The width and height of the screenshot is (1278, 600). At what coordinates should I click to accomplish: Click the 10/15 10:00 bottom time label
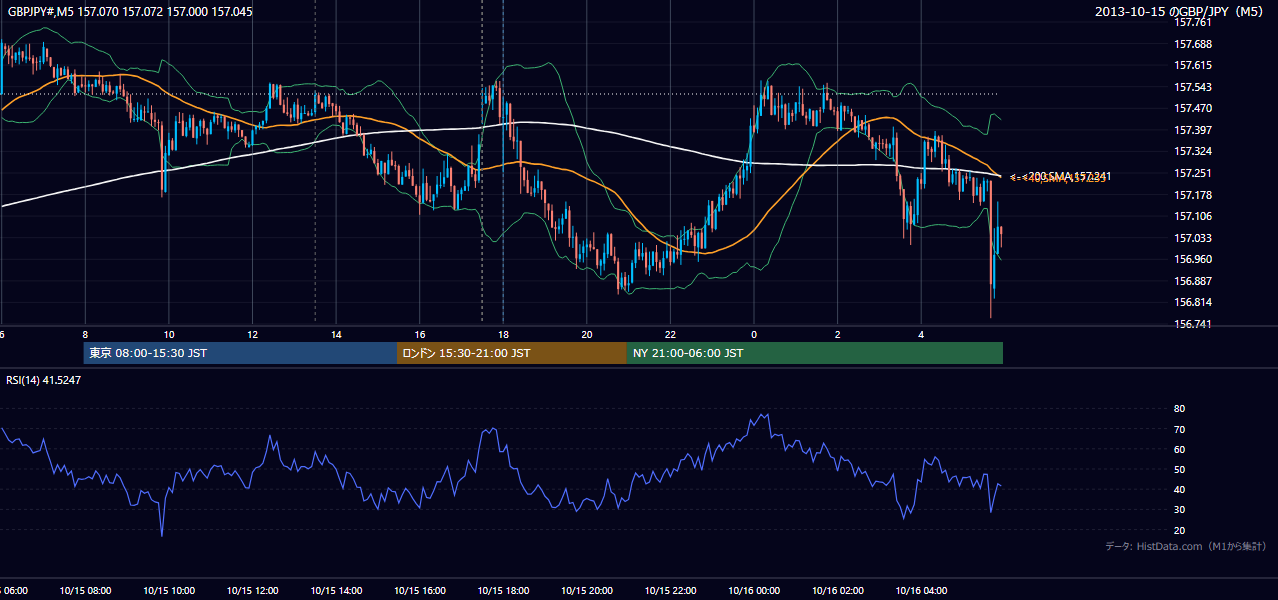(169, 590)
